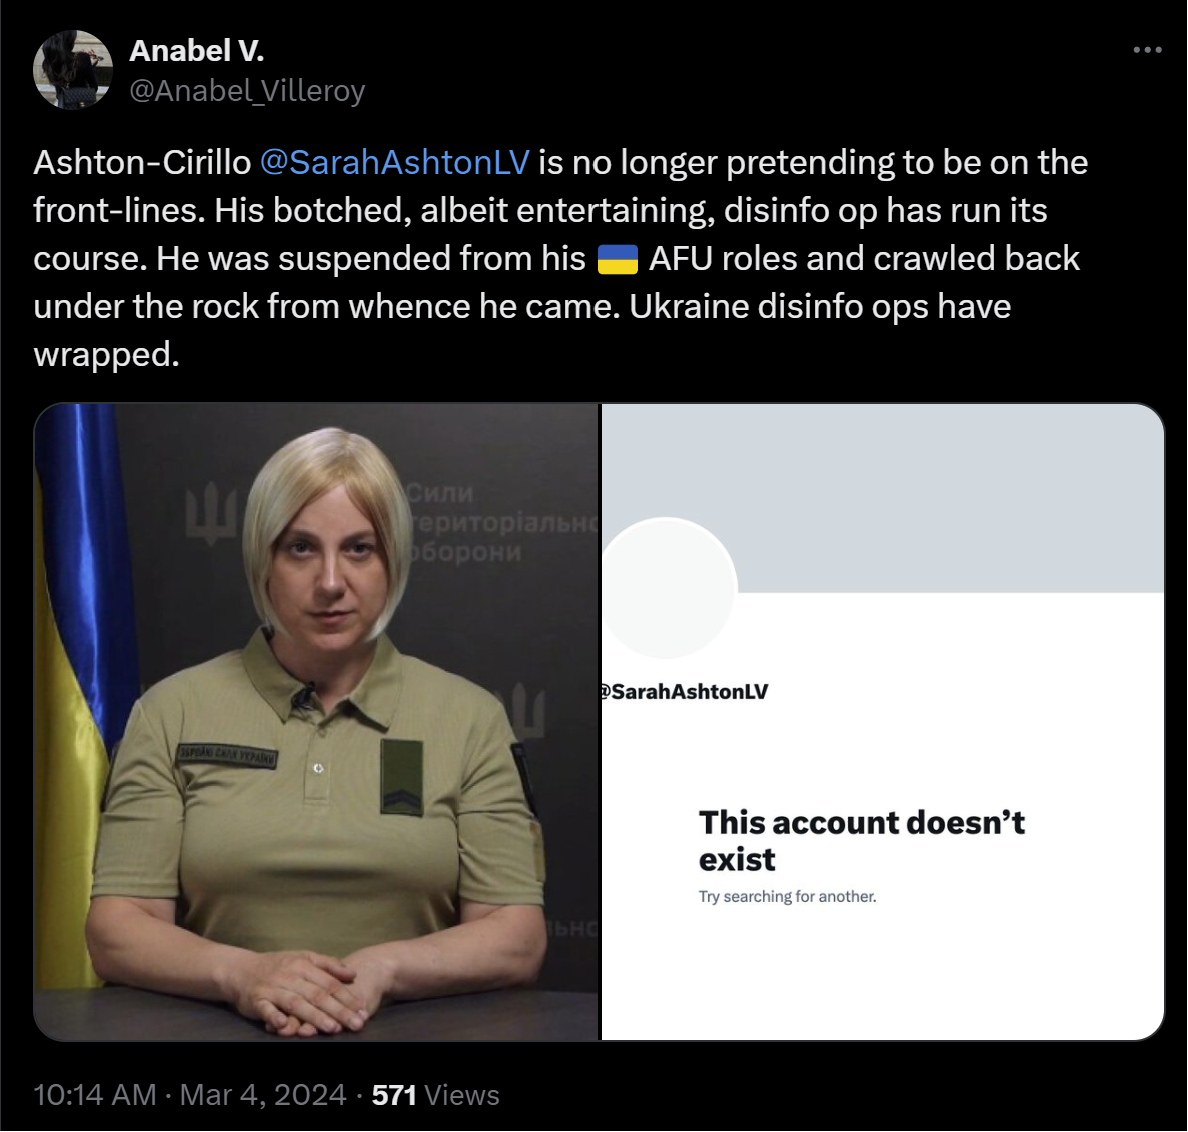Click the 10:14 AM timestamp

coord(95,1095)
